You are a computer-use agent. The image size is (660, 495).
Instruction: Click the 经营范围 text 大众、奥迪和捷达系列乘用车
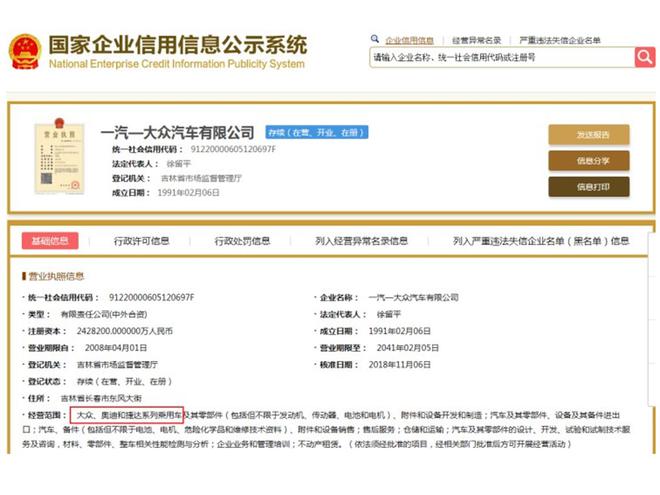(x=128, y=415)
